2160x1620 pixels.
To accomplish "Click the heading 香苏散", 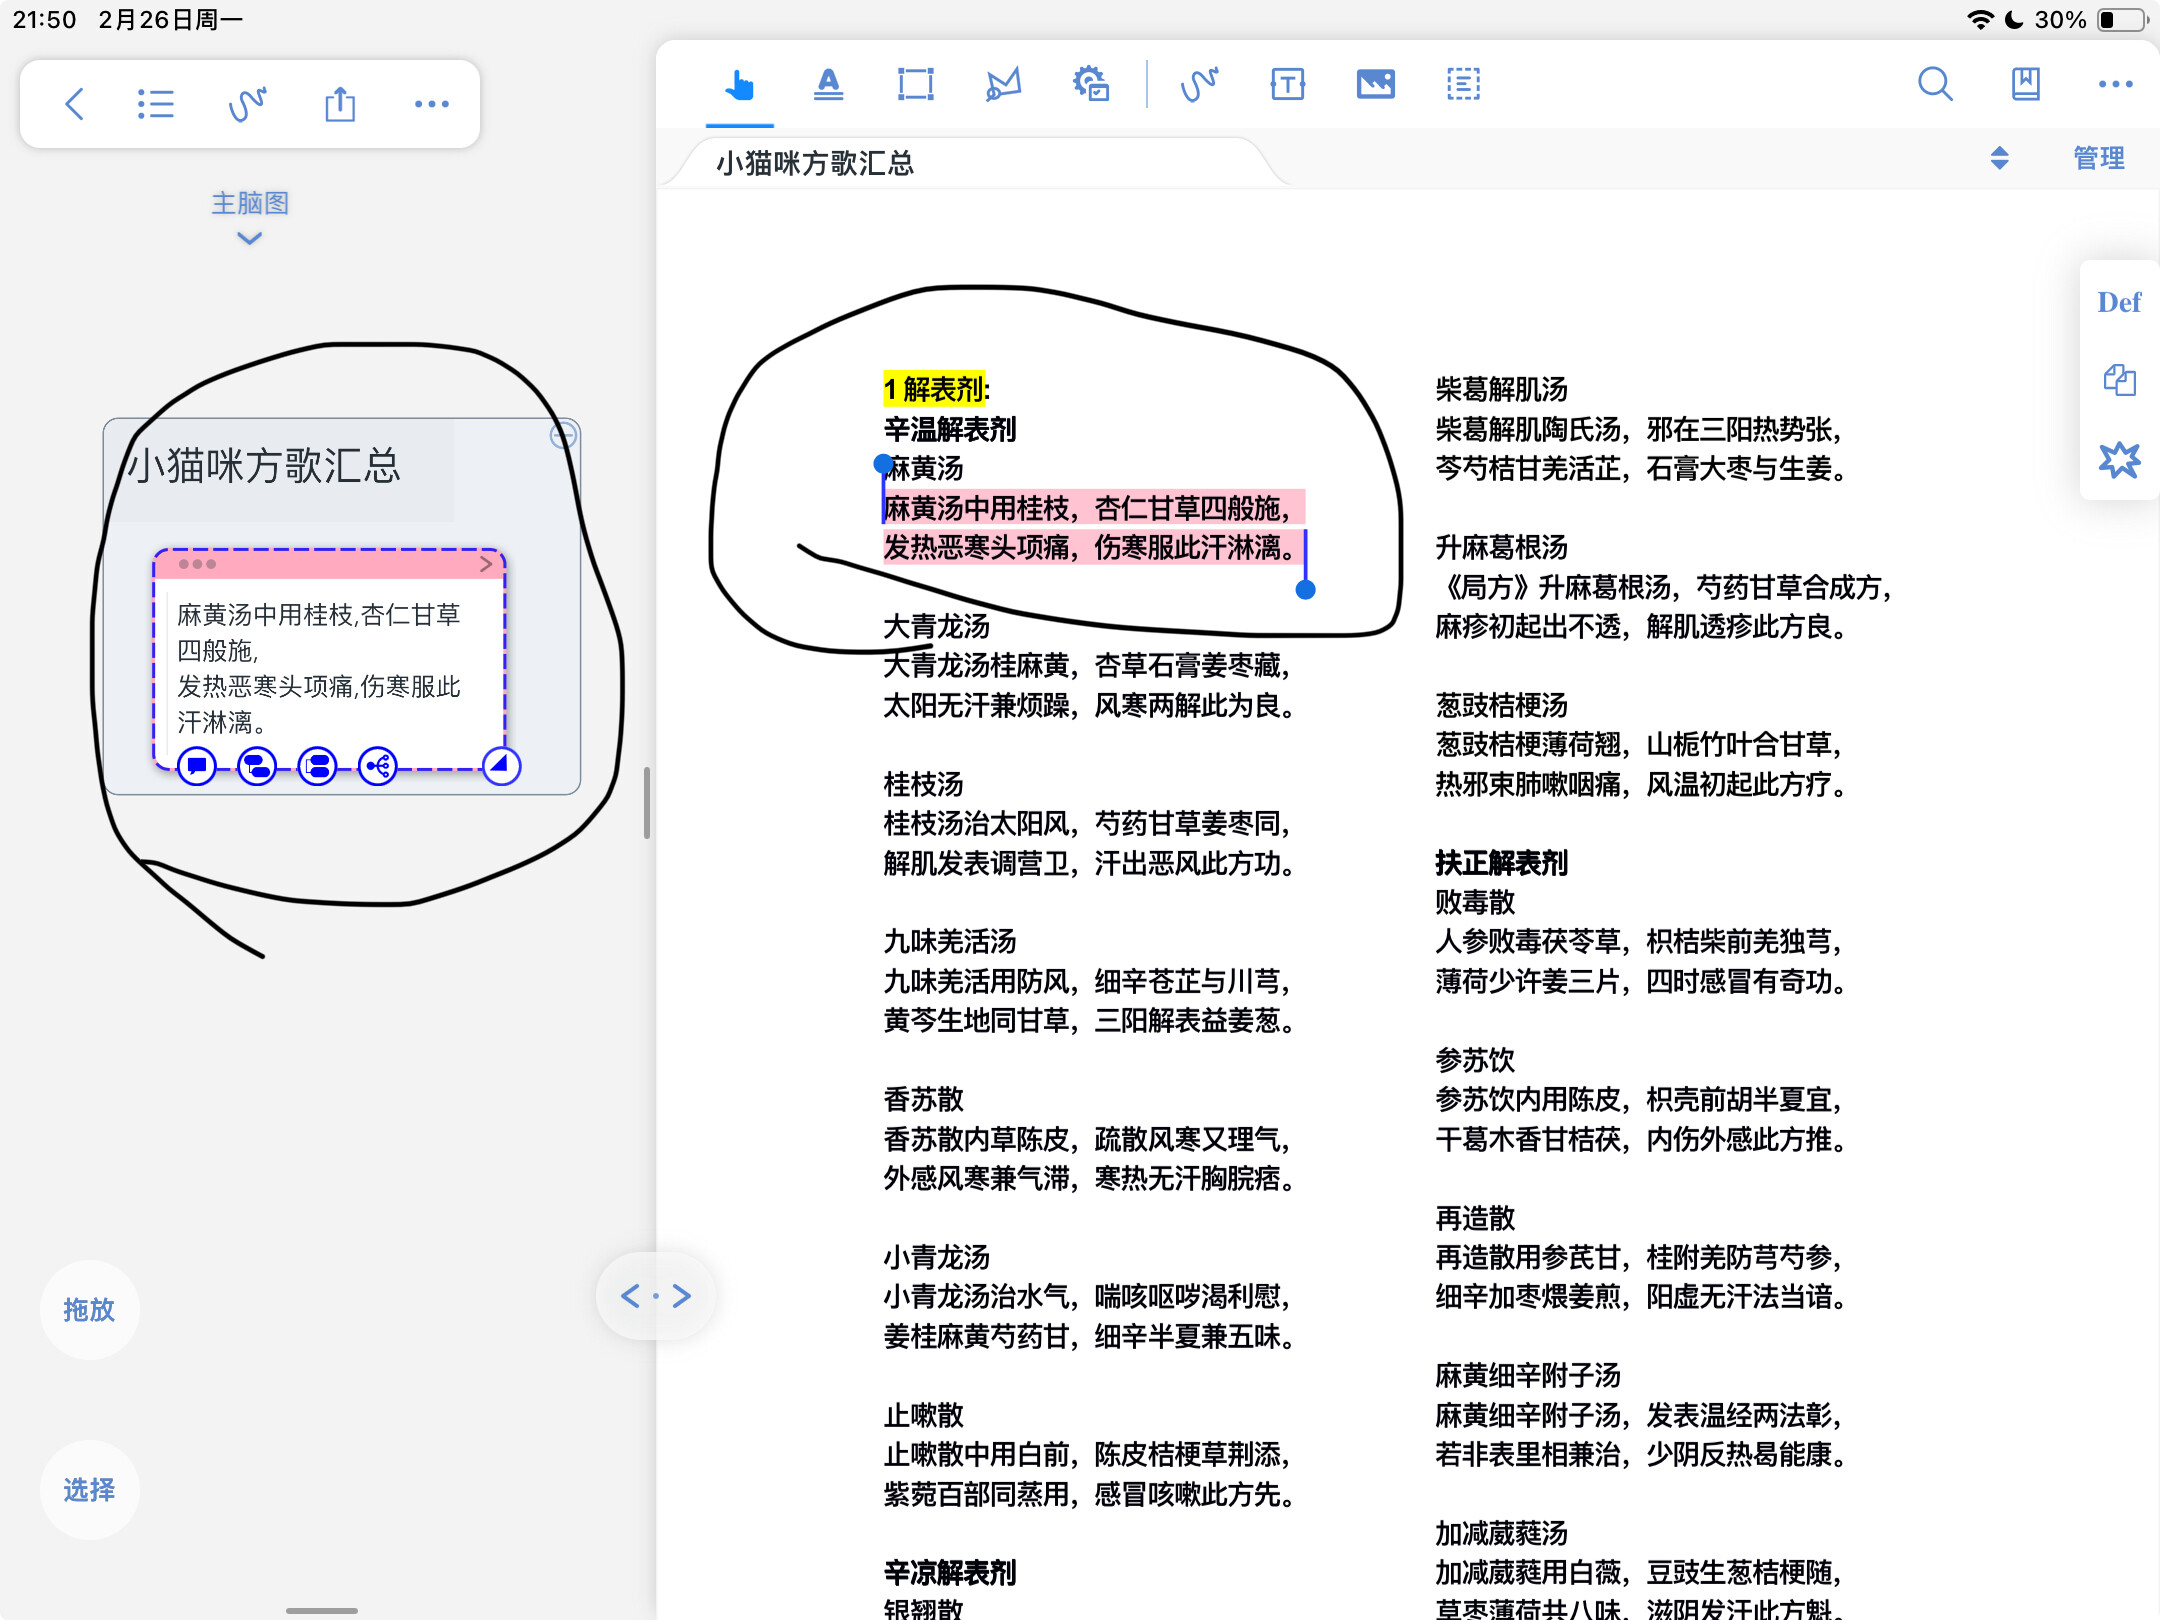I will tap(923, 1099).
